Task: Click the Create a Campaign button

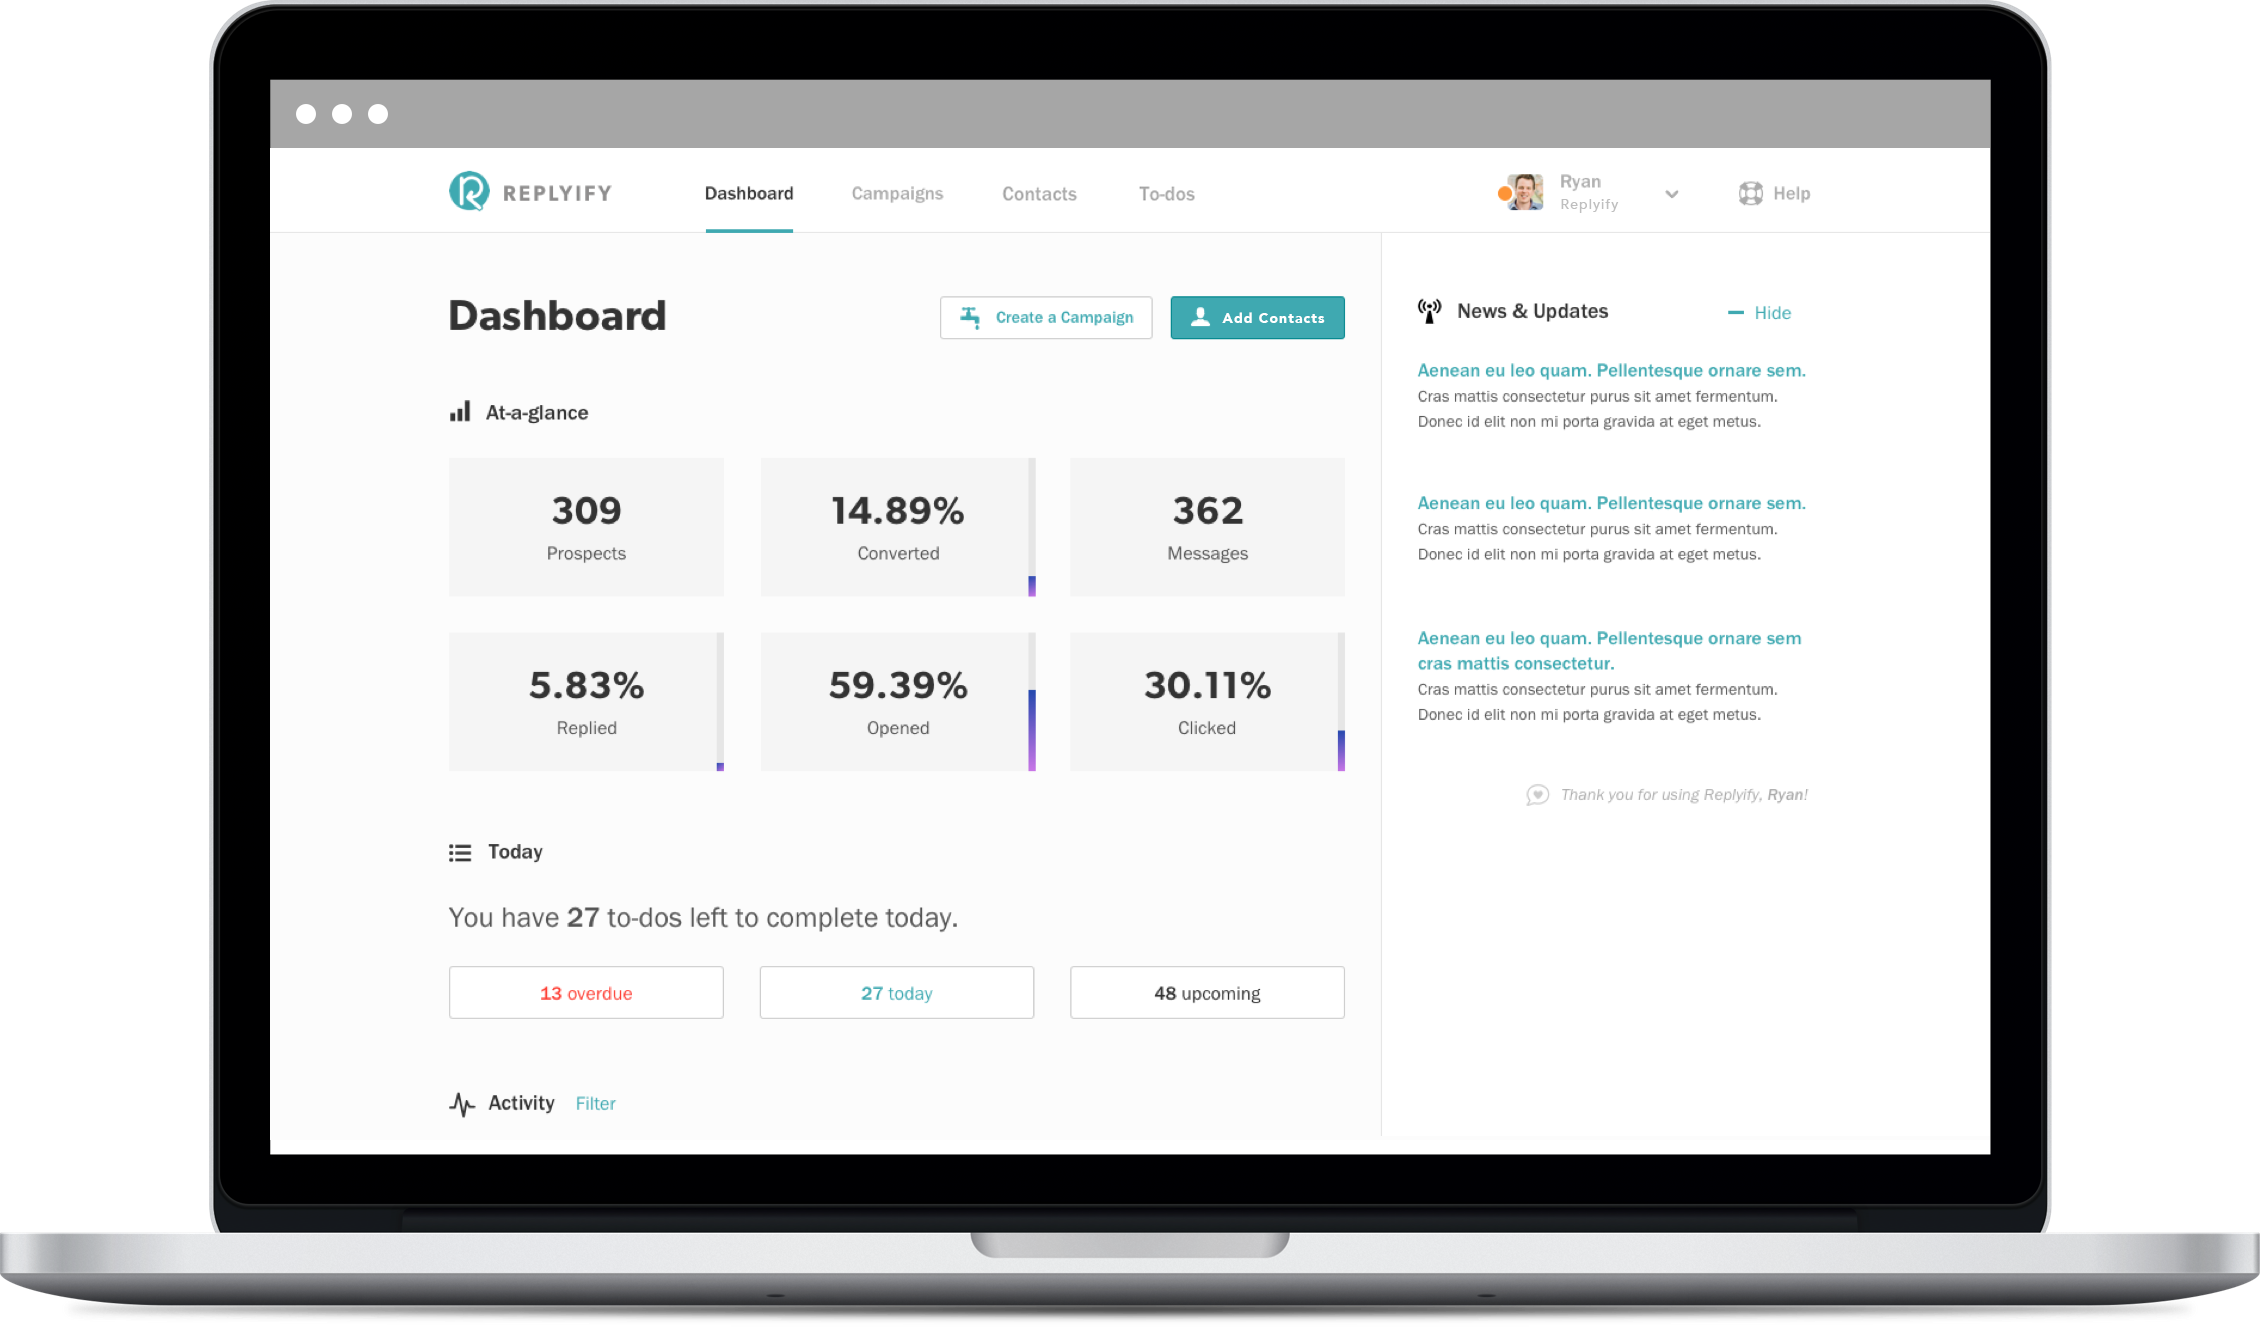Action: (1048, 318)
